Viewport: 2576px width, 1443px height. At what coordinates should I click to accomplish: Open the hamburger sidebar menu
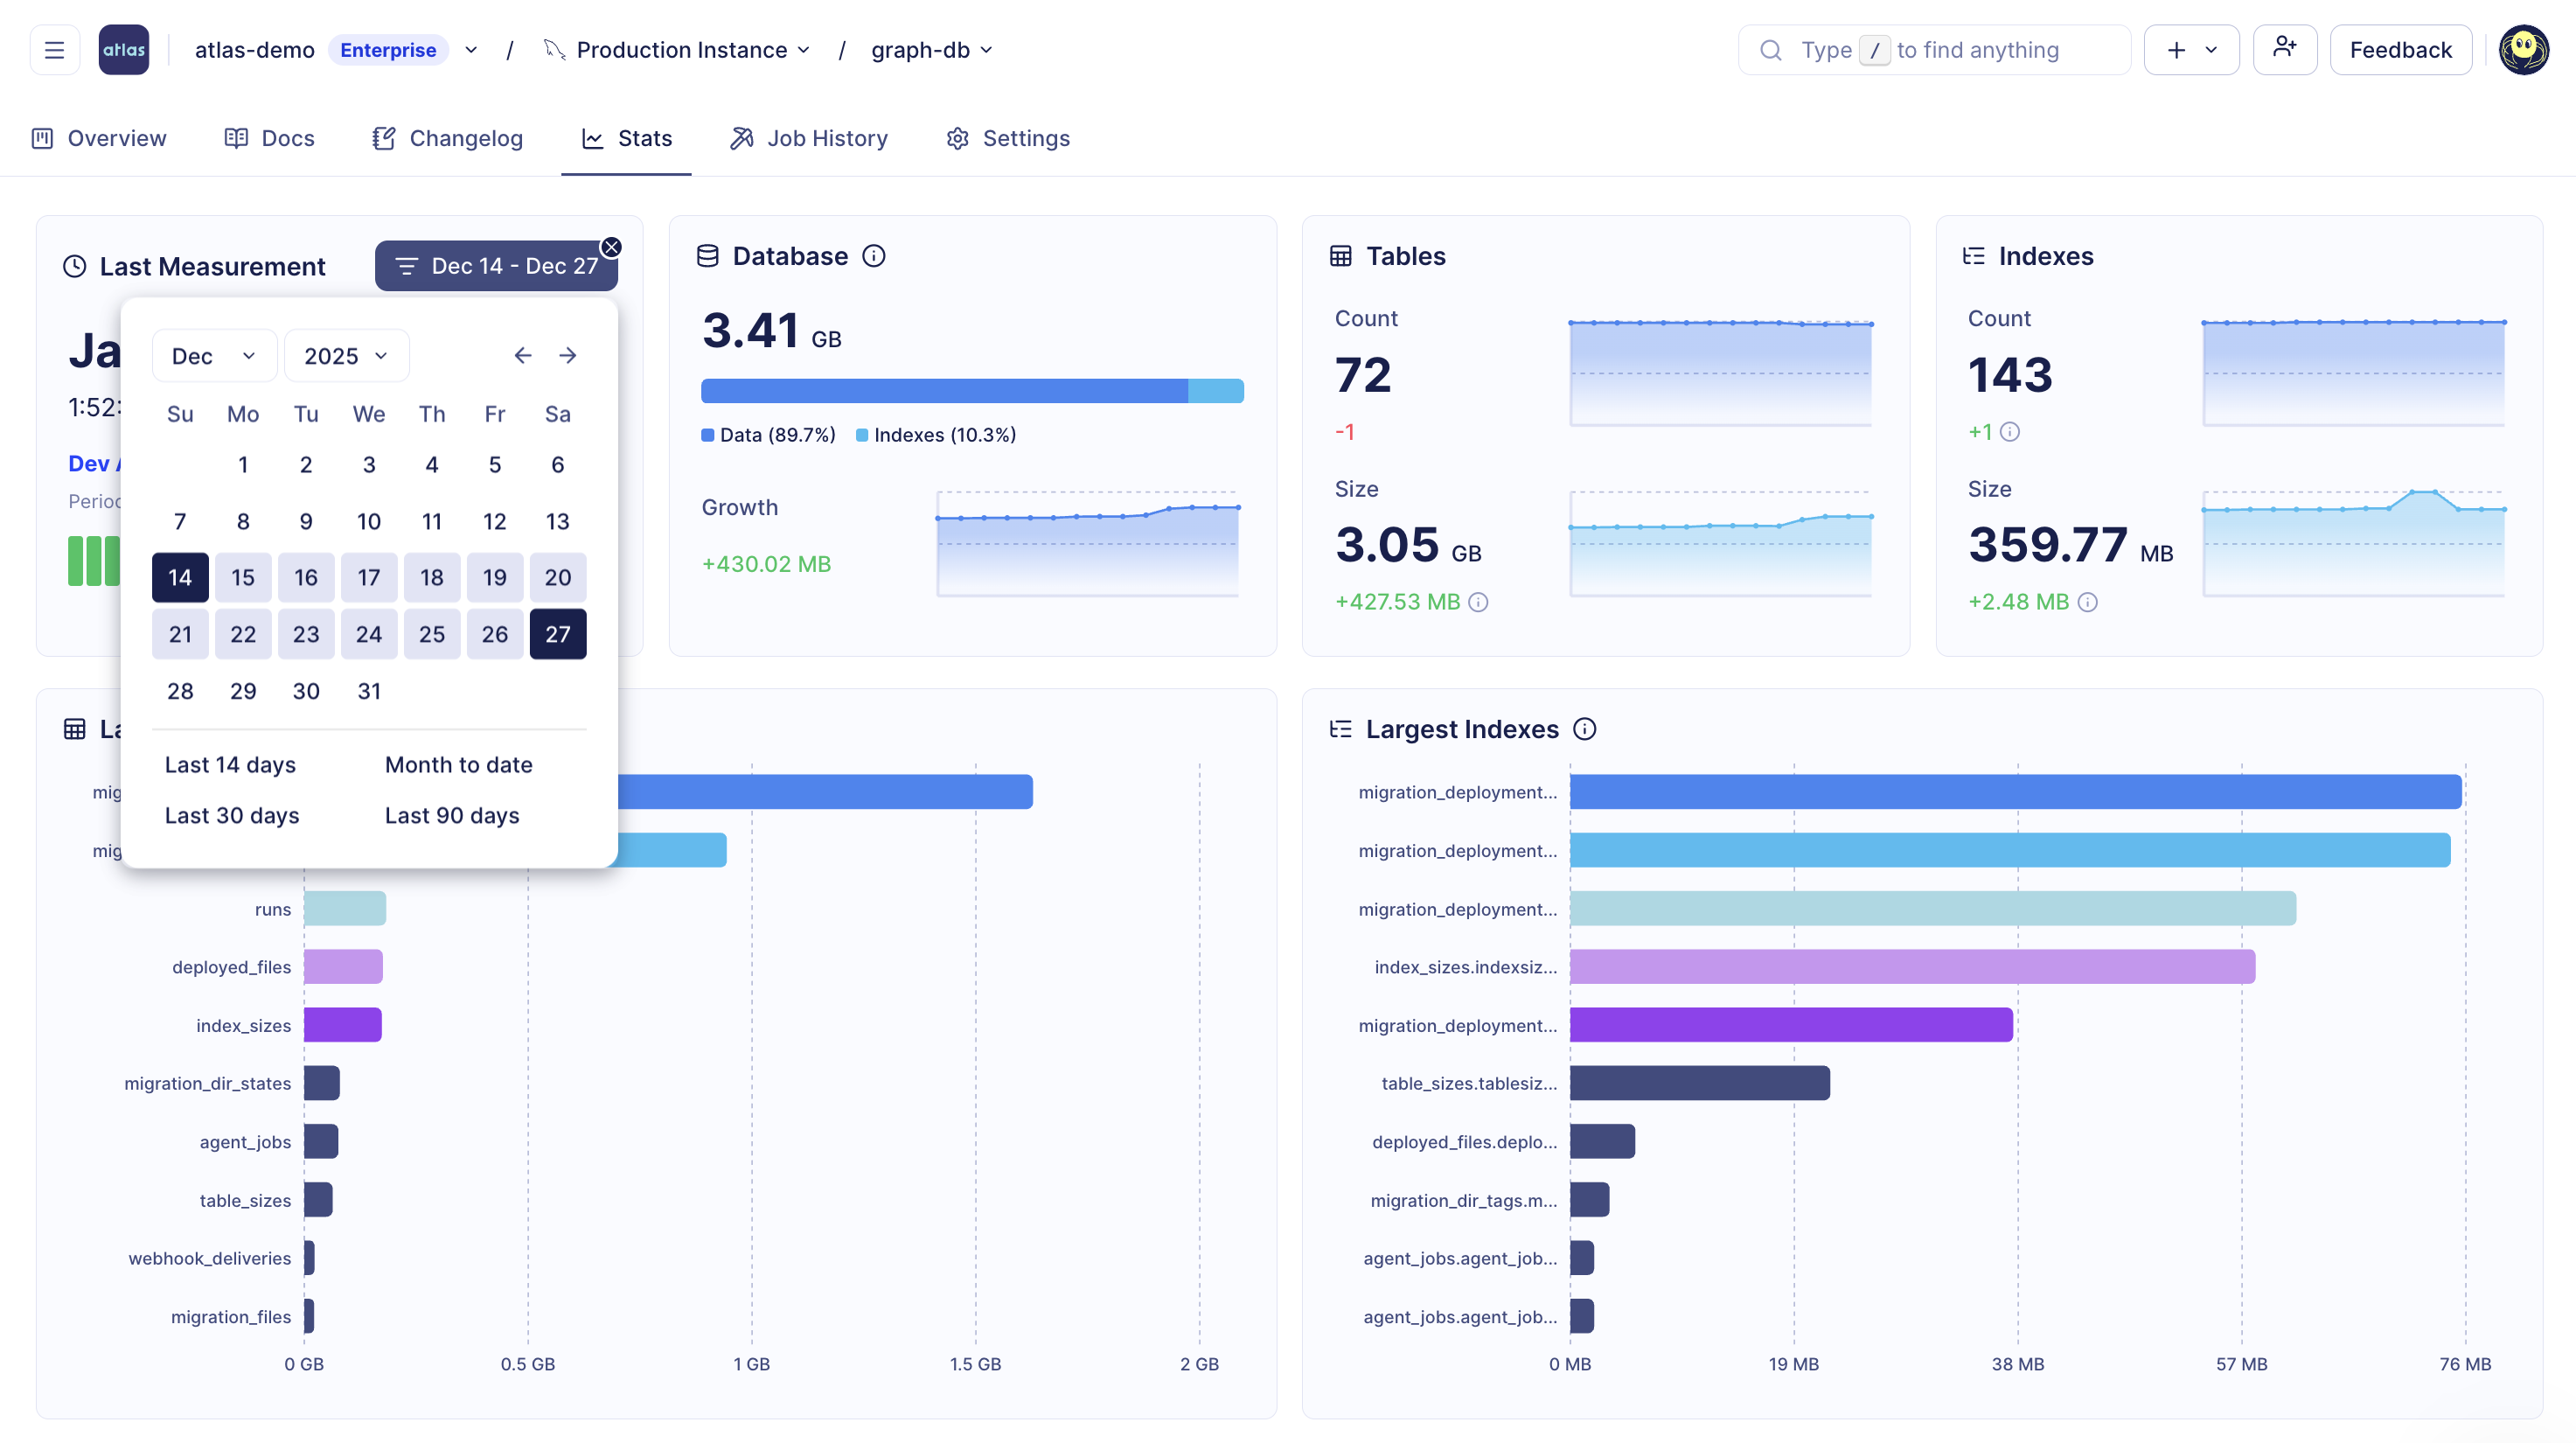(x=54, y=50)
